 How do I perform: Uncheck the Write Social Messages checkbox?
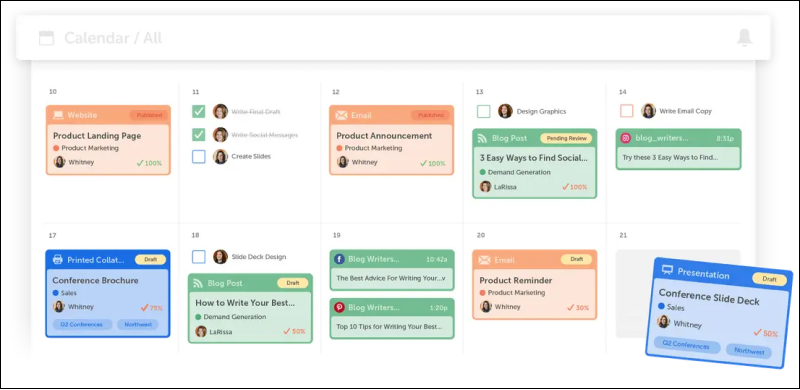coord(199,135)
